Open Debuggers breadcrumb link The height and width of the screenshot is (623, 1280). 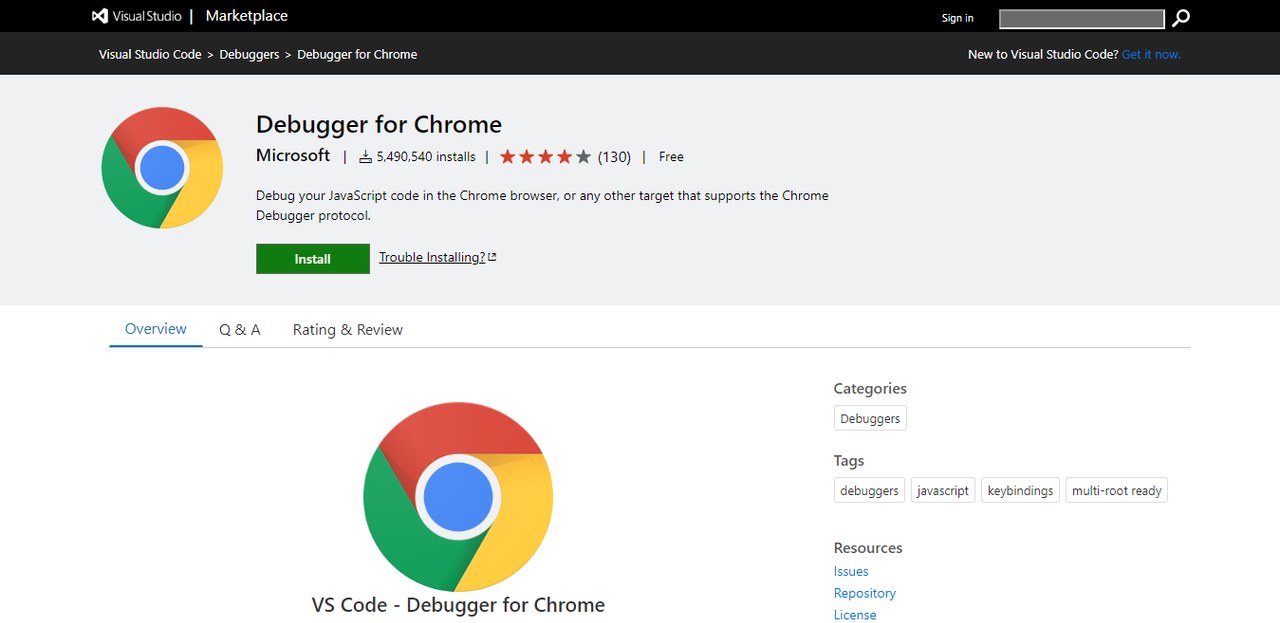(x=249, y=54)
